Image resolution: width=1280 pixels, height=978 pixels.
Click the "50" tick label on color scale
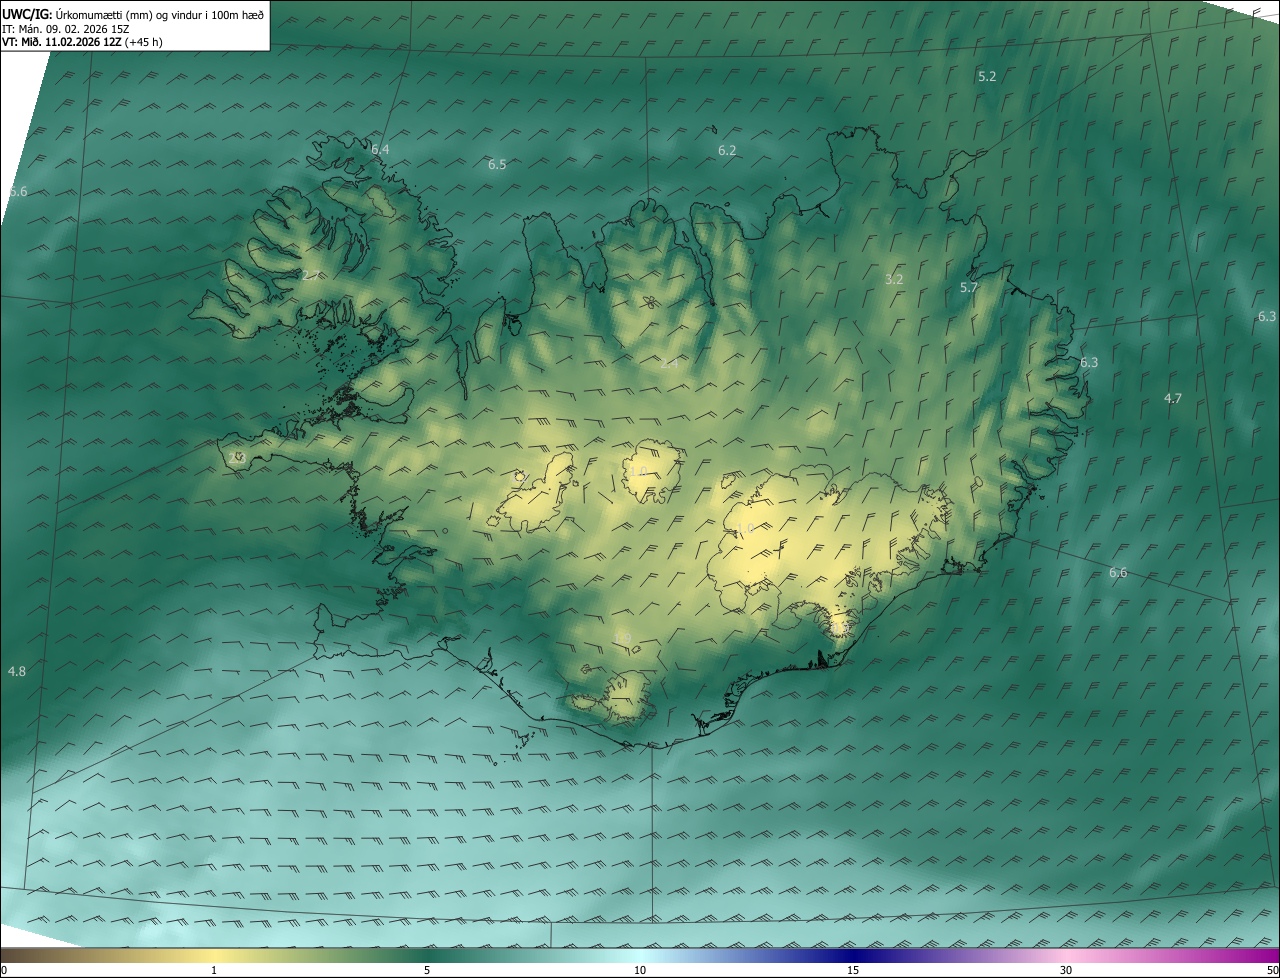click(1272, 970)
